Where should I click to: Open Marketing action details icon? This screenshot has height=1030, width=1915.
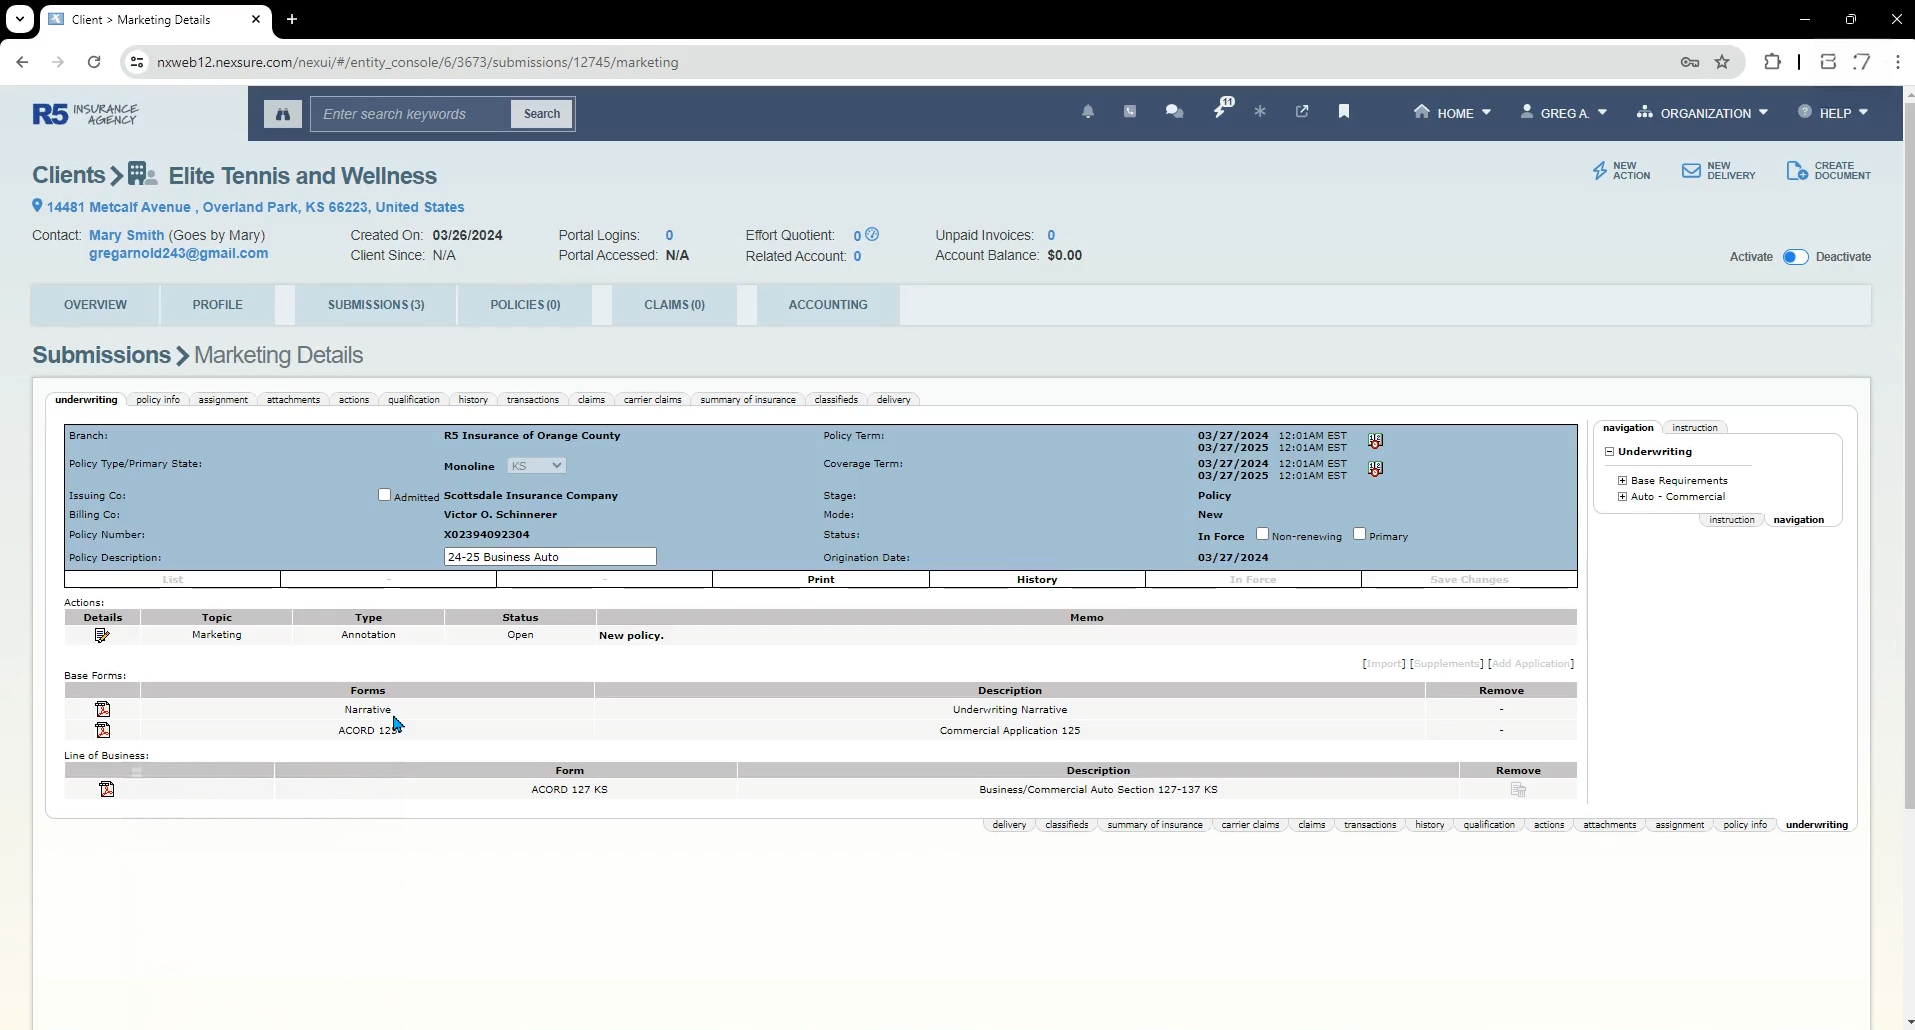(102, 635)
